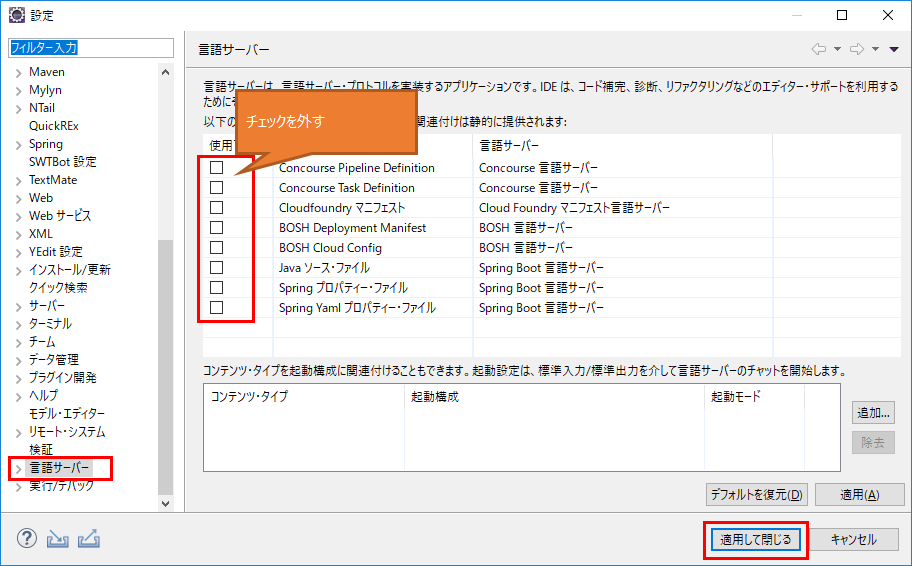
Task: Click the export preferences icon
Action: pyautogui.click(x=88, y=539)
